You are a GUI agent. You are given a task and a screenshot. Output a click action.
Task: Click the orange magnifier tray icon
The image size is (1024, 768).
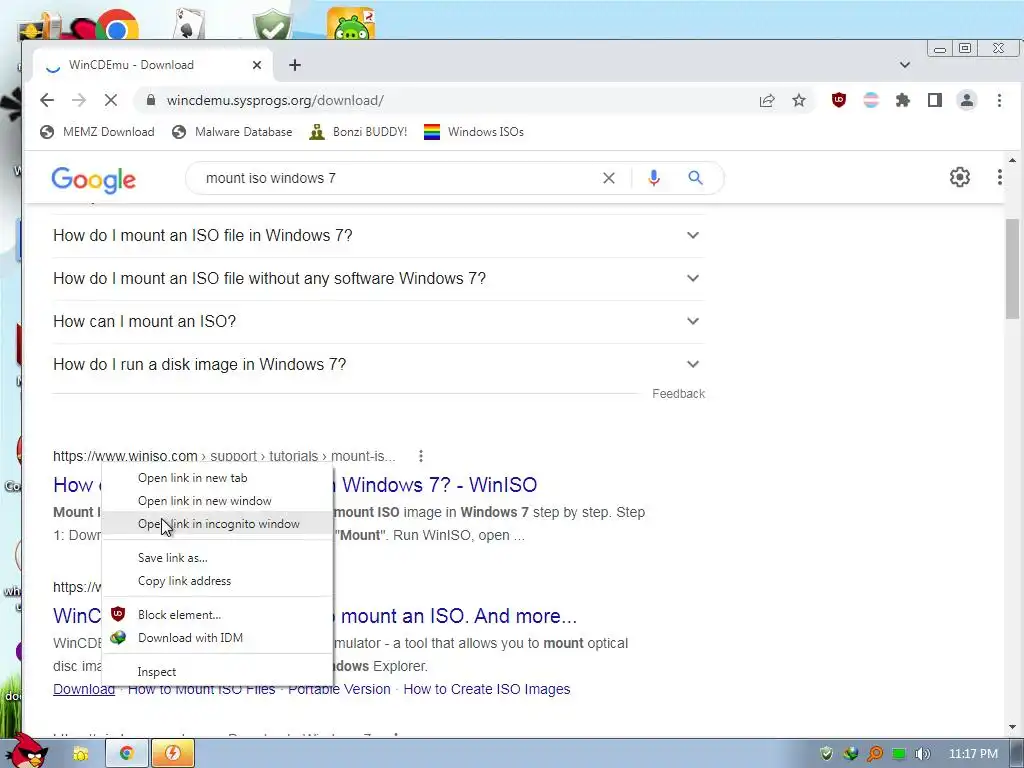pyautogui.click(x=874, y=754)
